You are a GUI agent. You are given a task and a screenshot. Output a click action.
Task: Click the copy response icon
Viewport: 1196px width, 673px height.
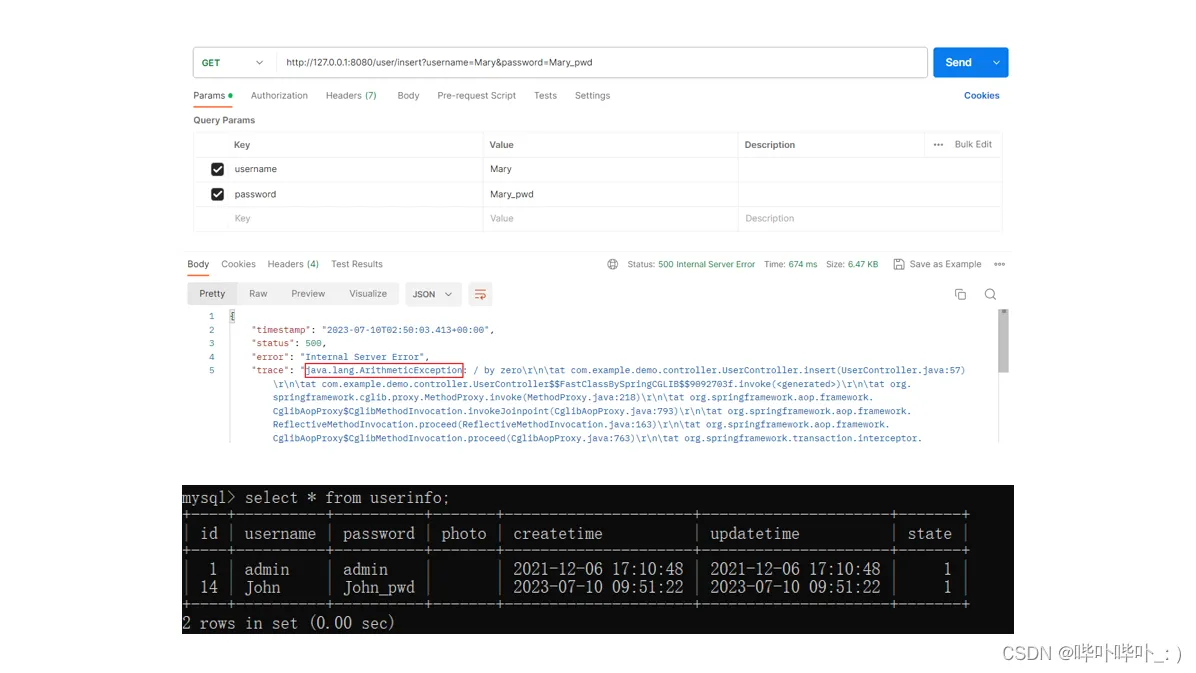[x=960, y=295]
